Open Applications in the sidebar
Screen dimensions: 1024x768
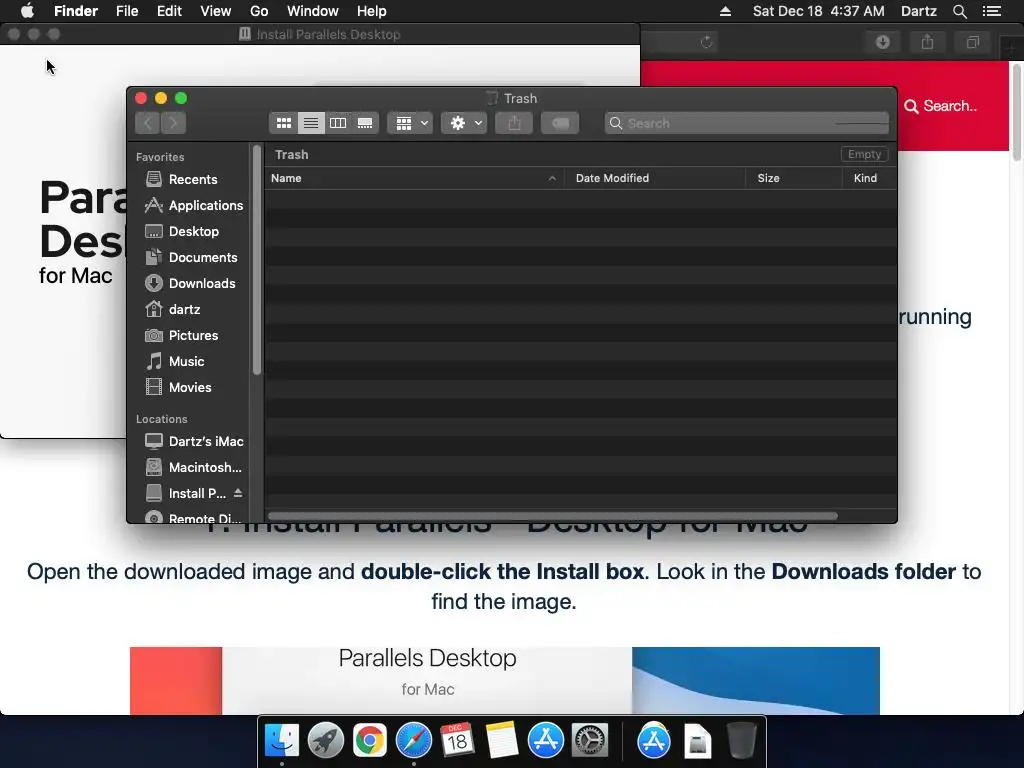pyautogui.click(x=193, y=205)
